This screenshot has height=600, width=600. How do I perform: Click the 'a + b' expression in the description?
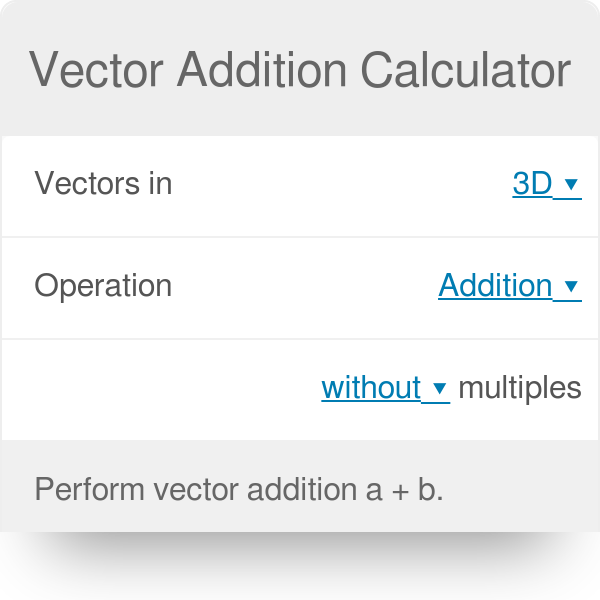tap(402, 490)
